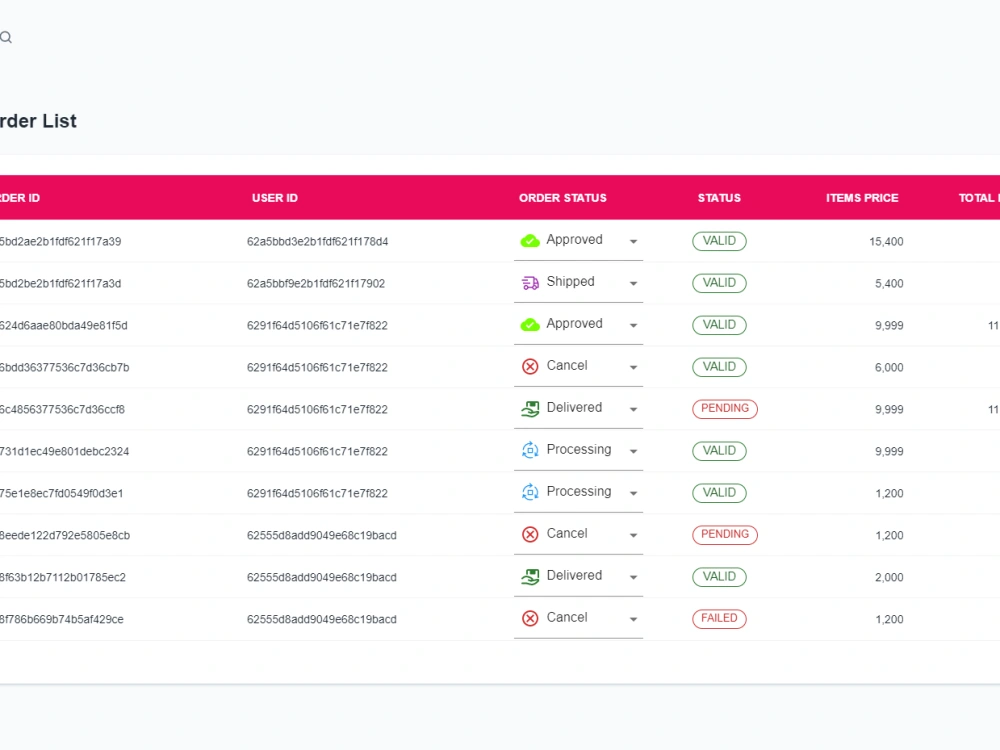Click the 5,400 items price value
The width and height of the screenshot is (1000, 750).
(x=889, y=284)
